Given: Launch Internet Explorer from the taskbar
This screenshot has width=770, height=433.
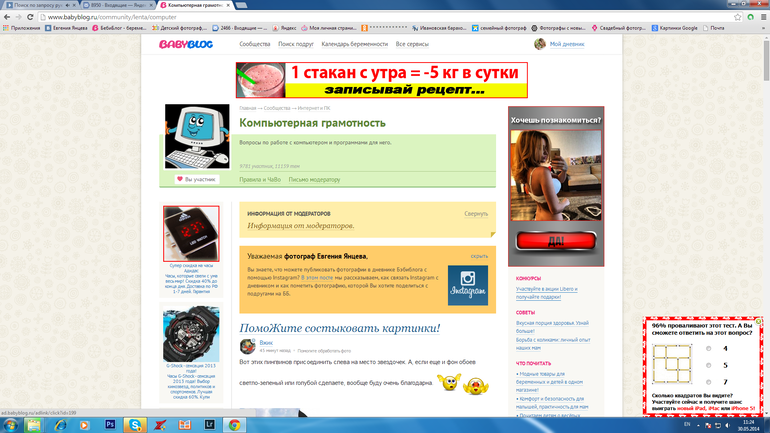Looking at the screenshot, I should (x=60, y=425).
